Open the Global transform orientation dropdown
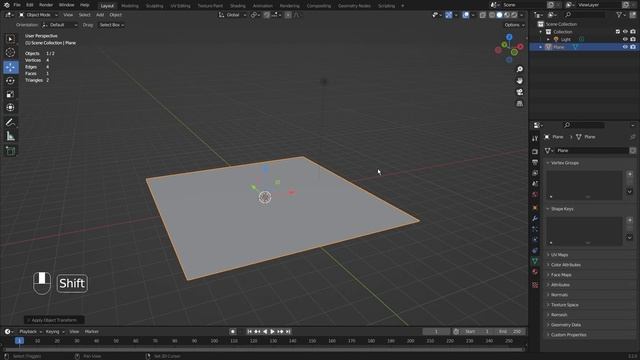Viewport: 640px width, 360px height. [x=232, y=15]
